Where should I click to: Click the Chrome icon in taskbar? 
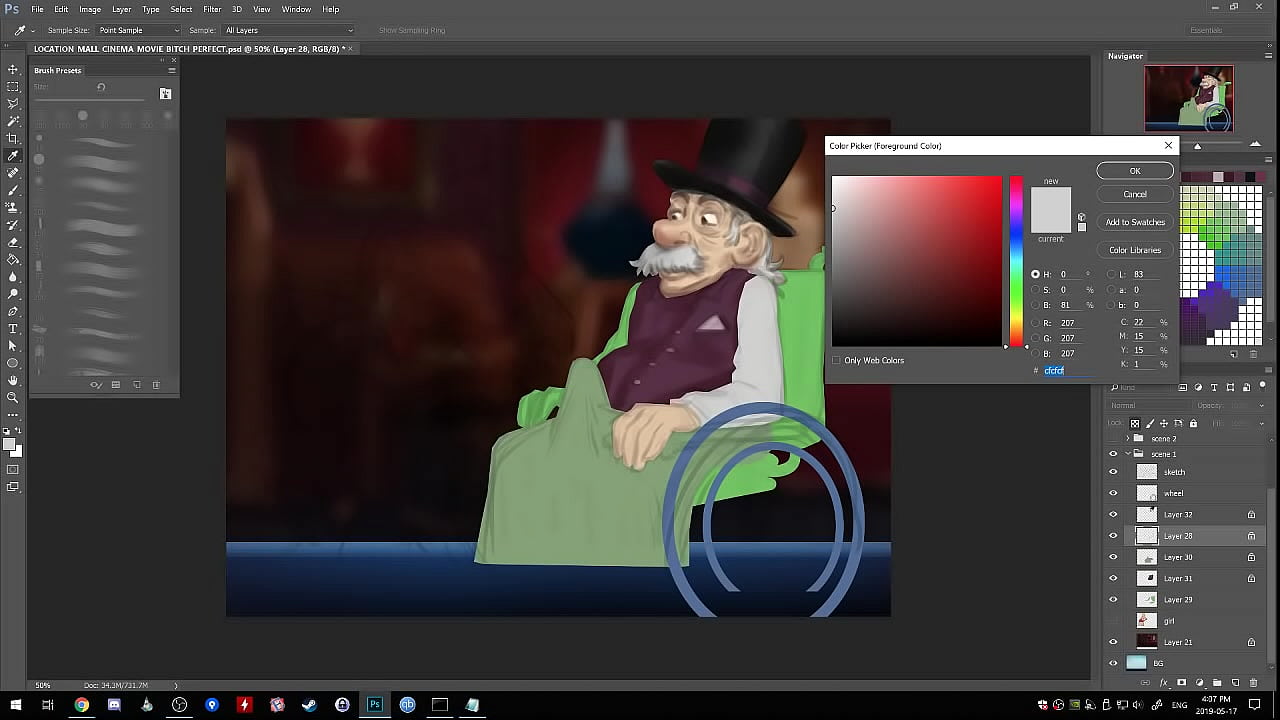(82, 705)
